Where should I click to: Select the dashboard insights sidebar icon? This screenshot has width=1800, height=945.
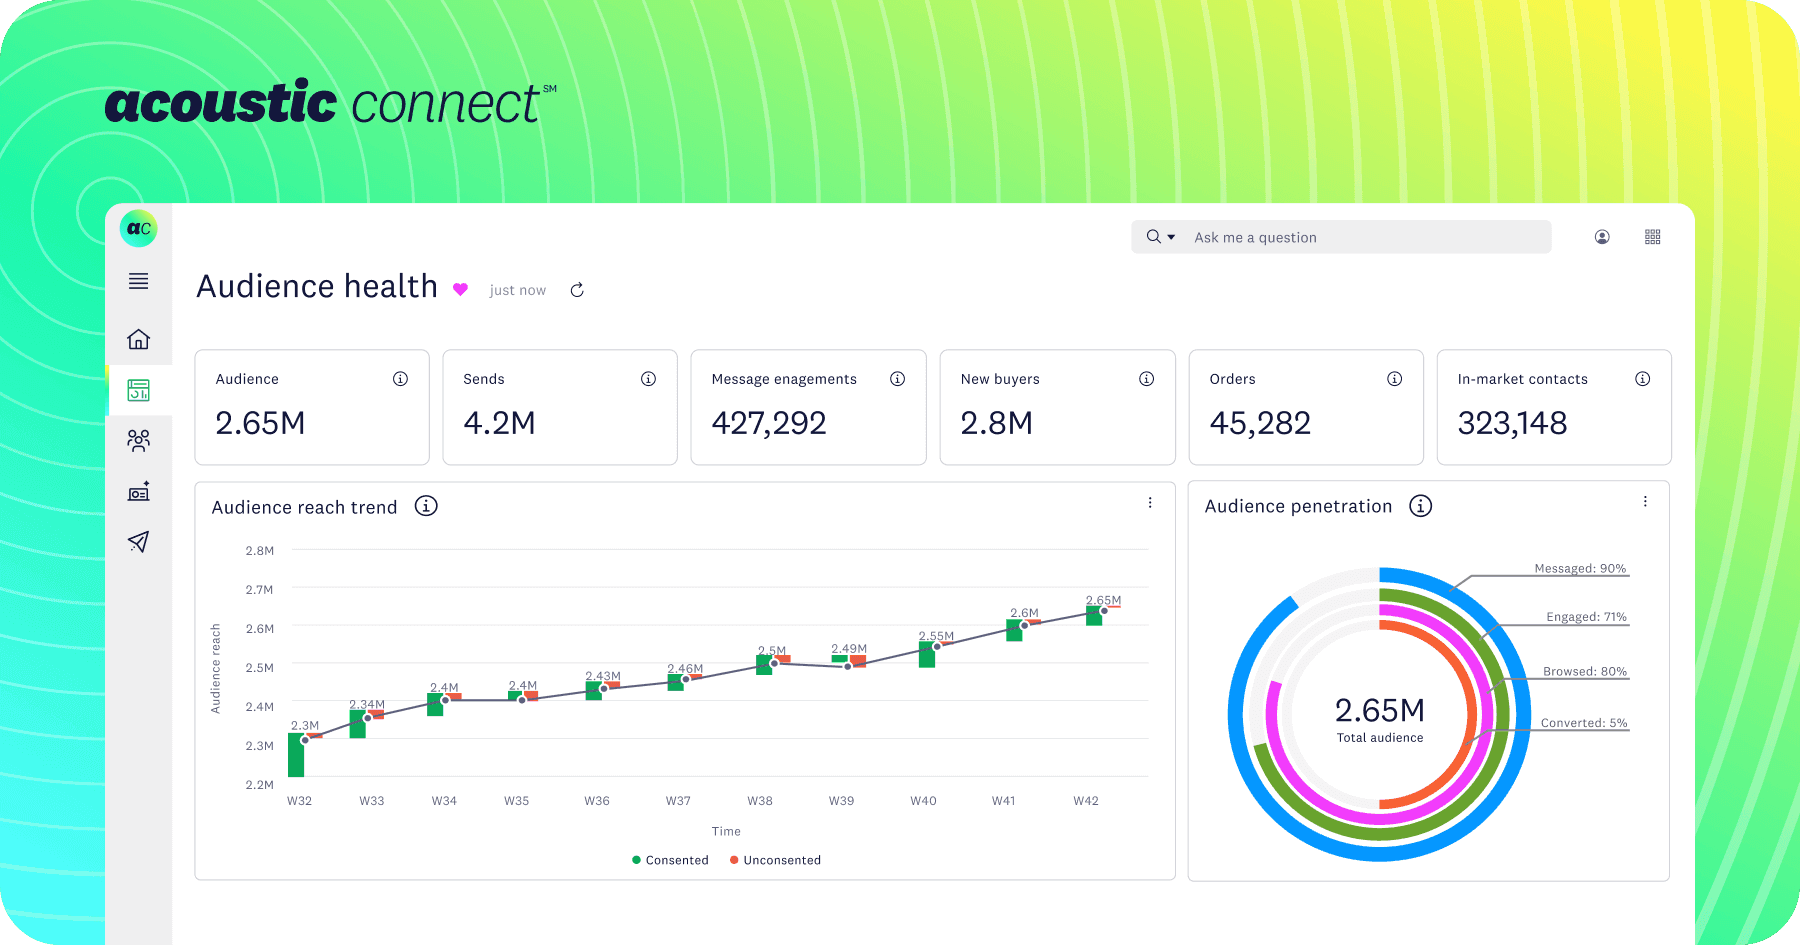click(138, 390)
